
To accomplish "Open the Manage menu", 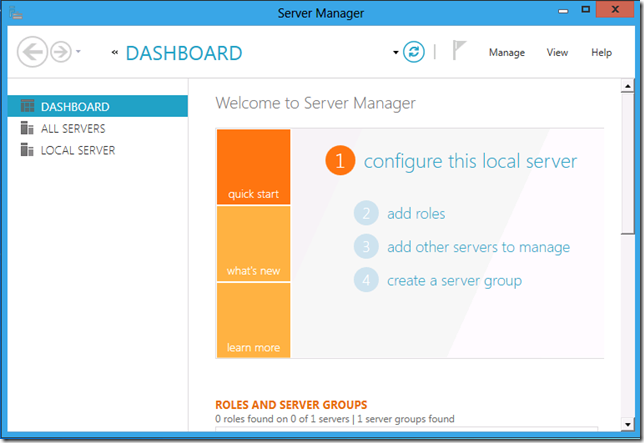I will 506,53.
